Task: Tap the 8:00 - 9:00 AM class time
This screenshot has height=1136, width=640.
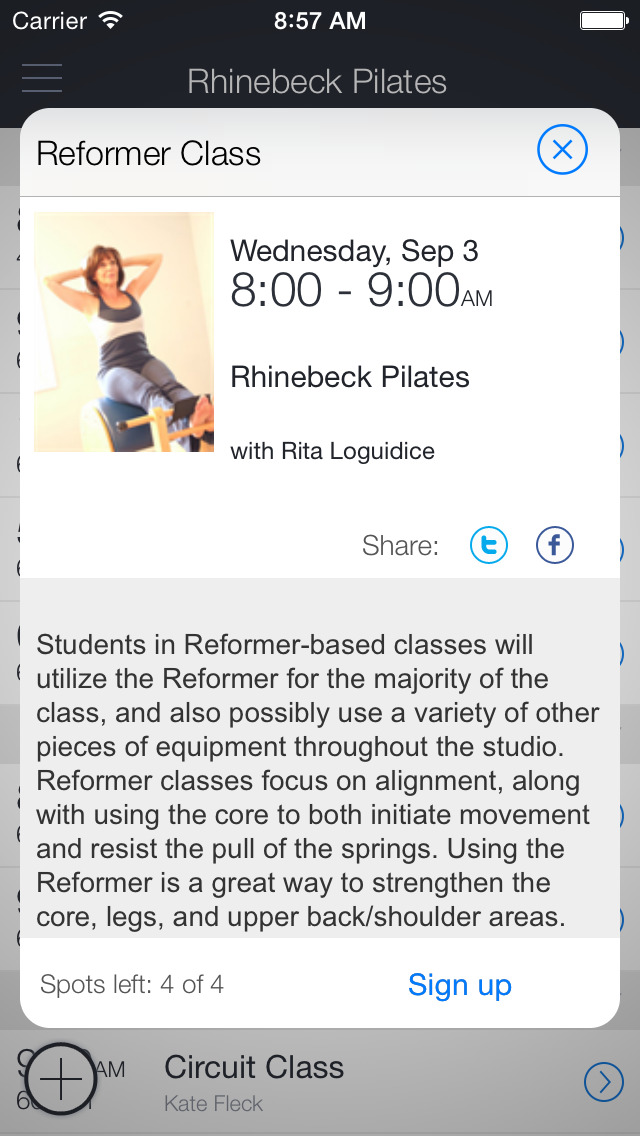Action: [x=361, y=291]
